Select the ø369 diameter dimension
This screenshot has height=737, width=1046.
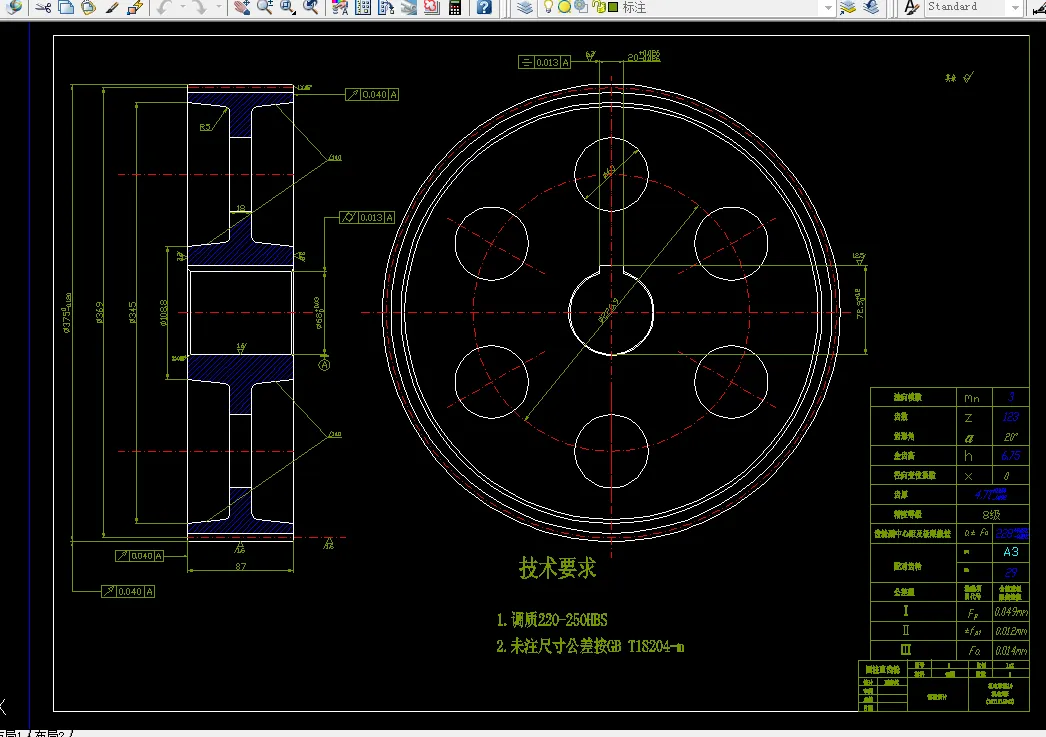[x=99, y=312]
